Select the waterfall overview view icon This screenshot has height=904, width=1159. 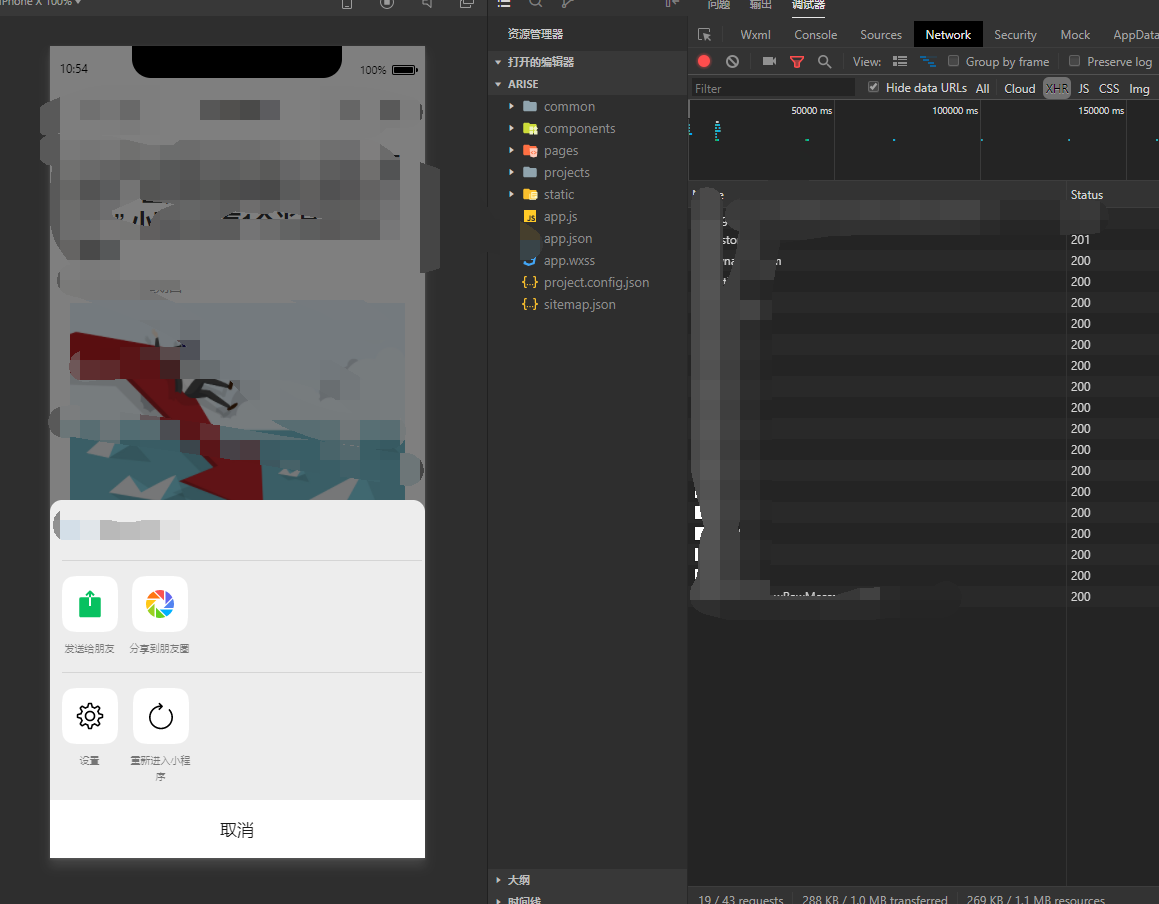pyautogui.click(x=927, y=61)
